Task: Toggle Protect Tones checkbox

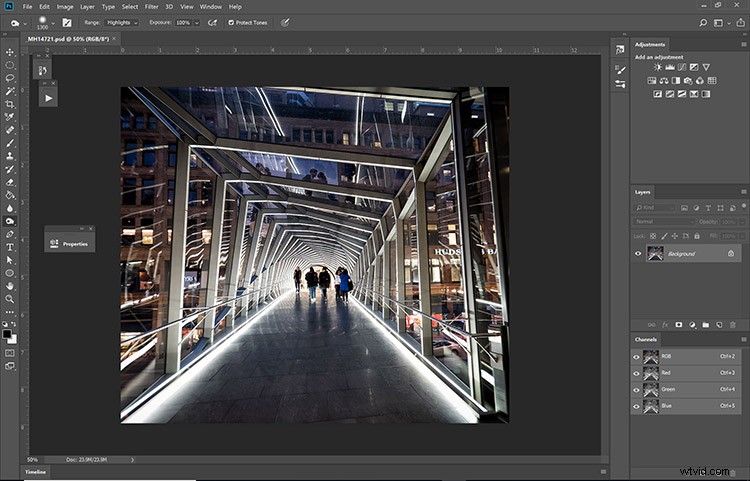Action: 231,22
